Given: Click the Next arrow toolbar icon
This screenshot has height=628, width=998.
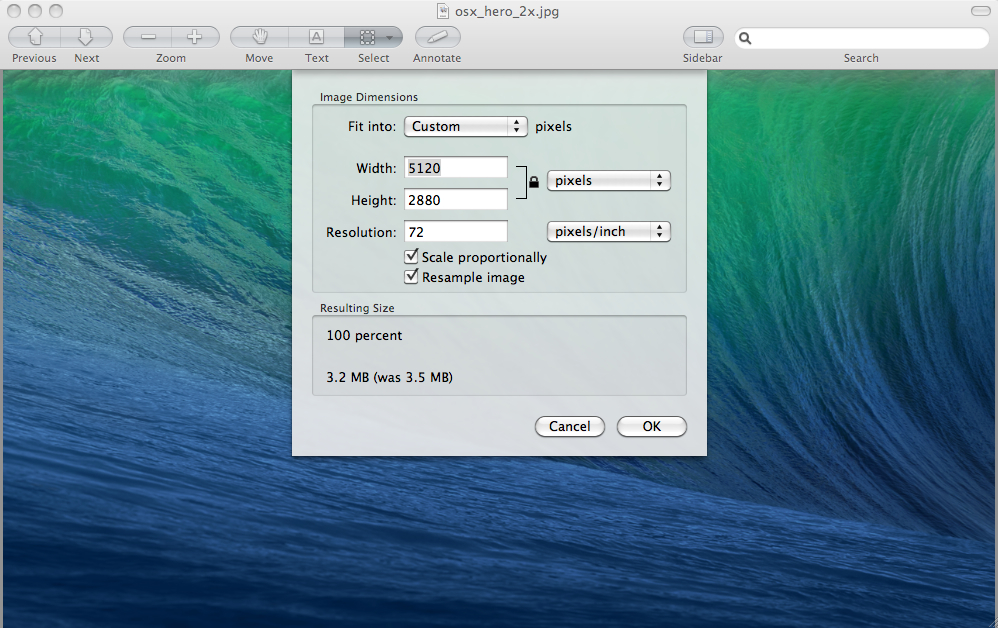Looking at the screenshot, I should point(86,37).
